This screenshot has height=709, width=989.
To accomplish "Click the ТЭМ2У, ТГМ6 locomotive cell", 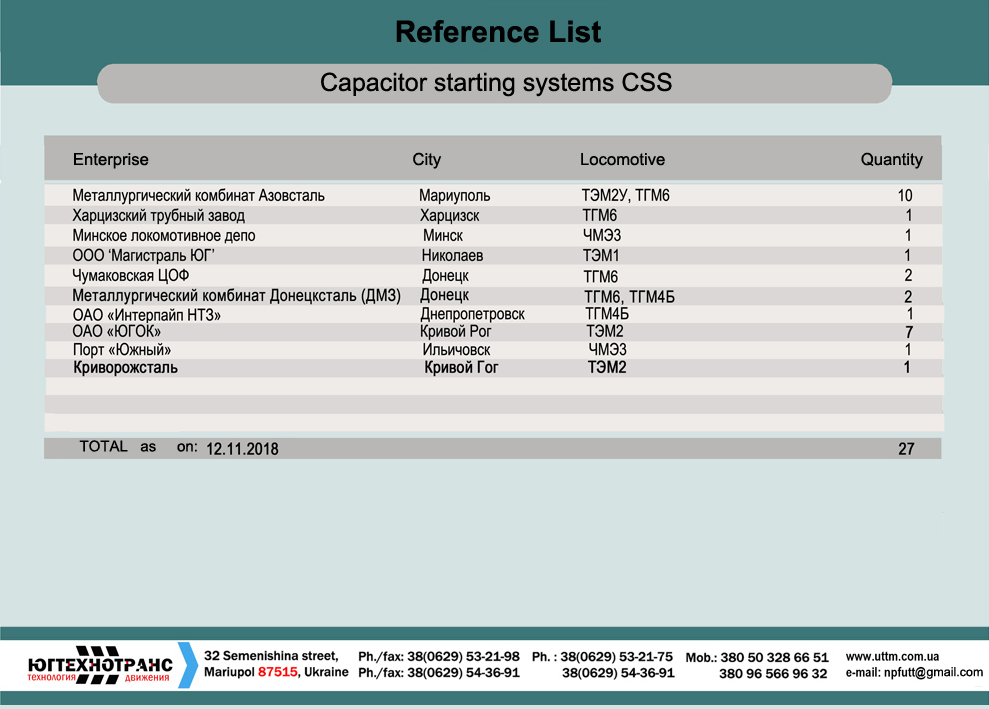I will pyautogui.click(x=625, y=196).
